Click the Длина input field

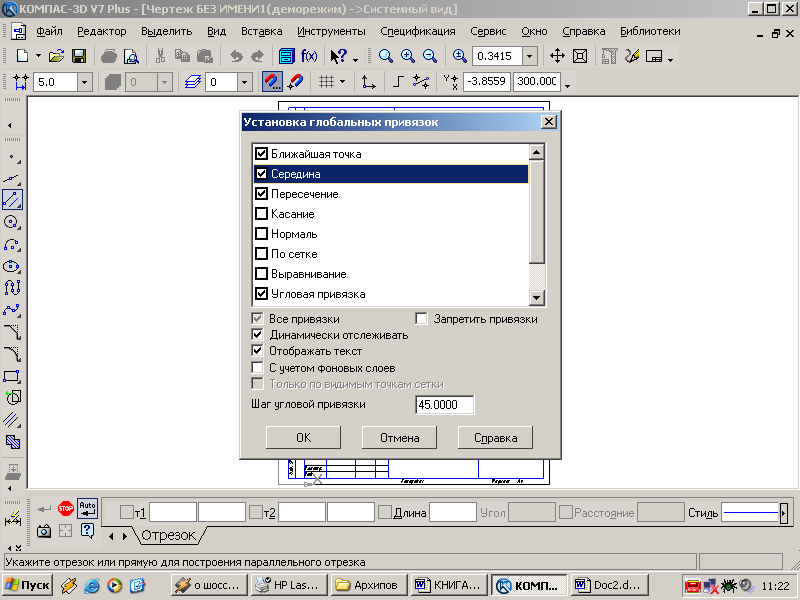[453, 512]
